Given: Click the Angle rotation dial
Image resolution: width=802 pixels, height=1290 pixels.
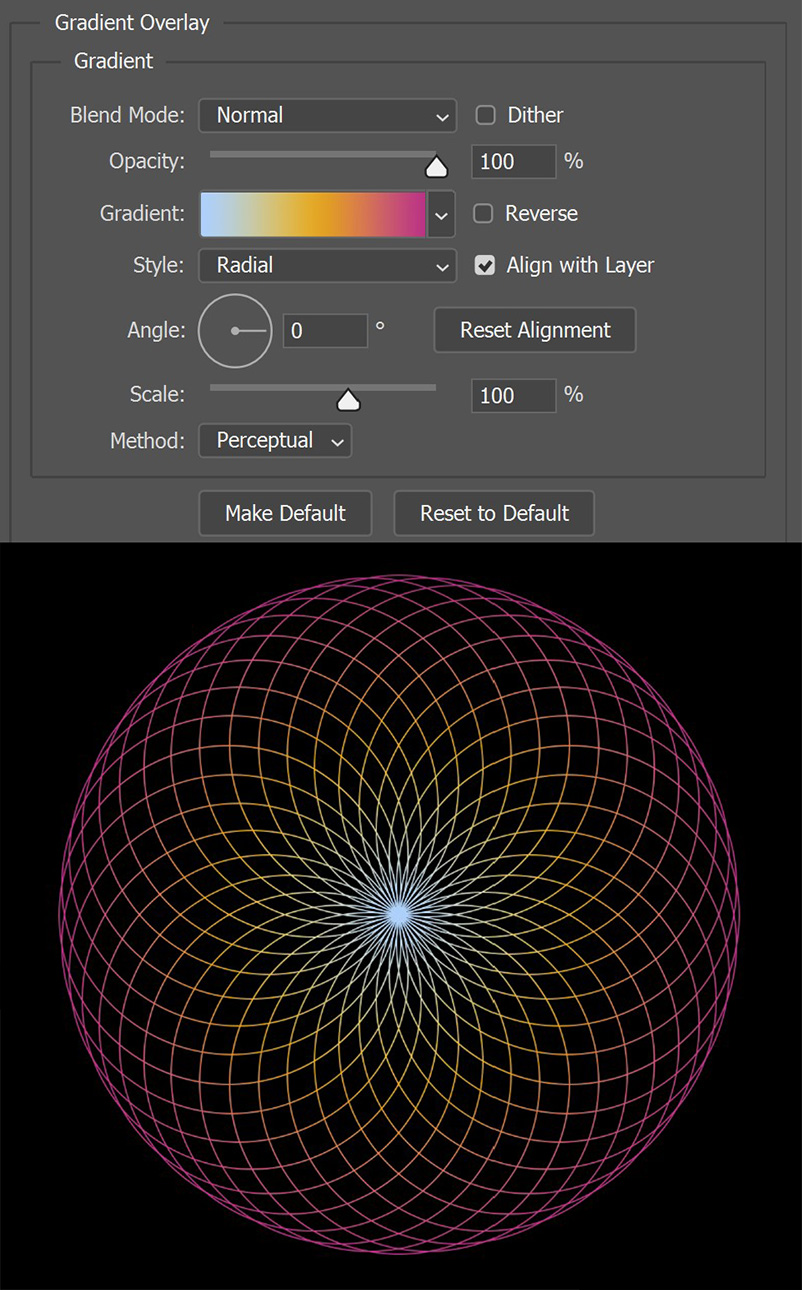Looking at the screenshot, I should tap(235, 330).
